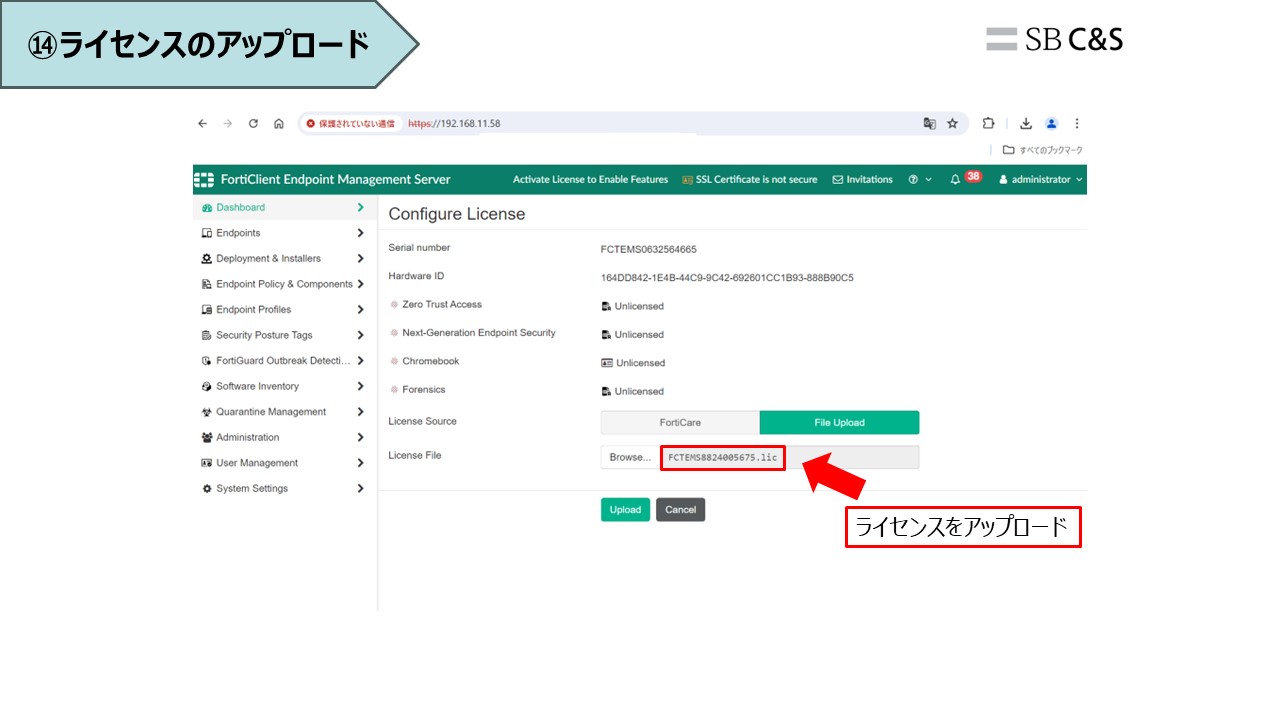Image resolution: width=1280 pixels, height=720 pixels.
Task: Open the browser three-dot menu
Action: click(x=1077, y=124)
